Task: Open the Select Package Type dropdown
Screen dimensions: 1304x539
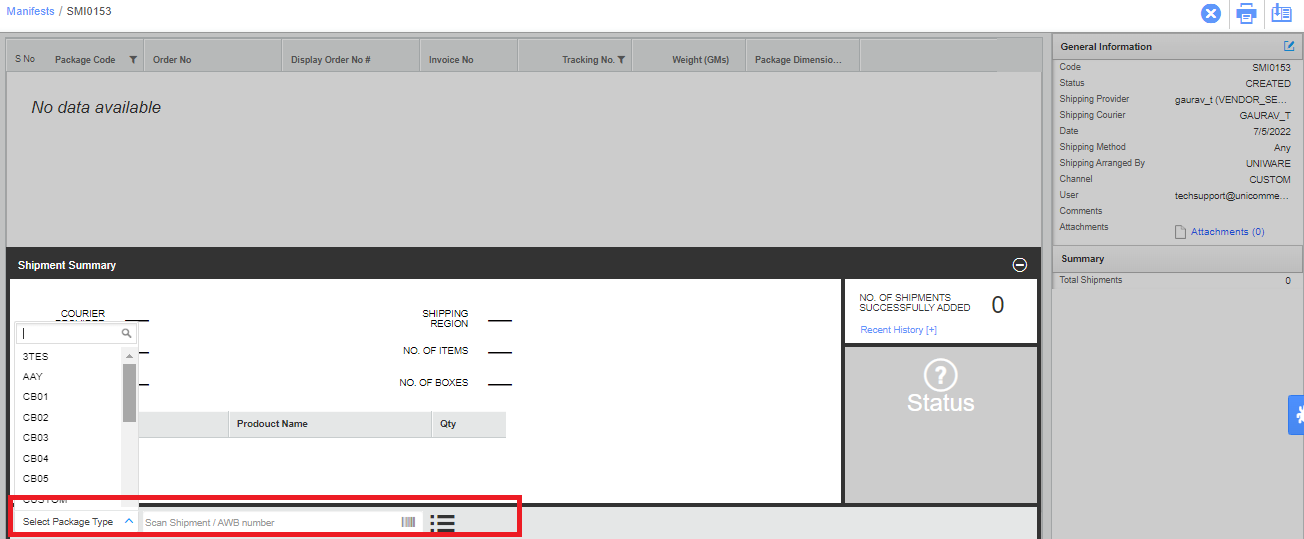Action: point(76,522)
